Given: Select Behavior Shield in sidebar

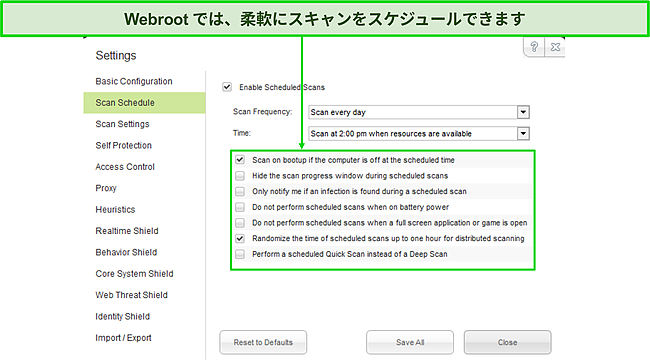Looking at the screenshot, I should [126, 252].
